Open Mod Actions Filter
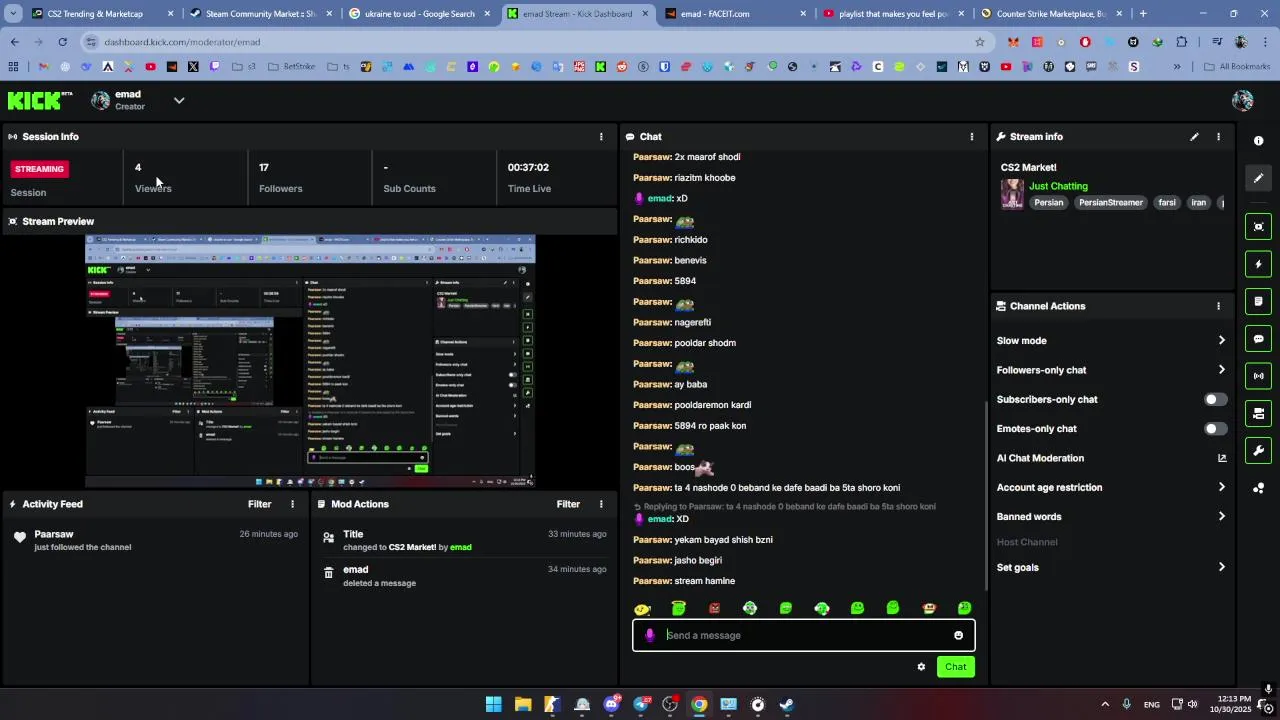The height and width of the screenshot is (720, 1280). tap(568, 504)
